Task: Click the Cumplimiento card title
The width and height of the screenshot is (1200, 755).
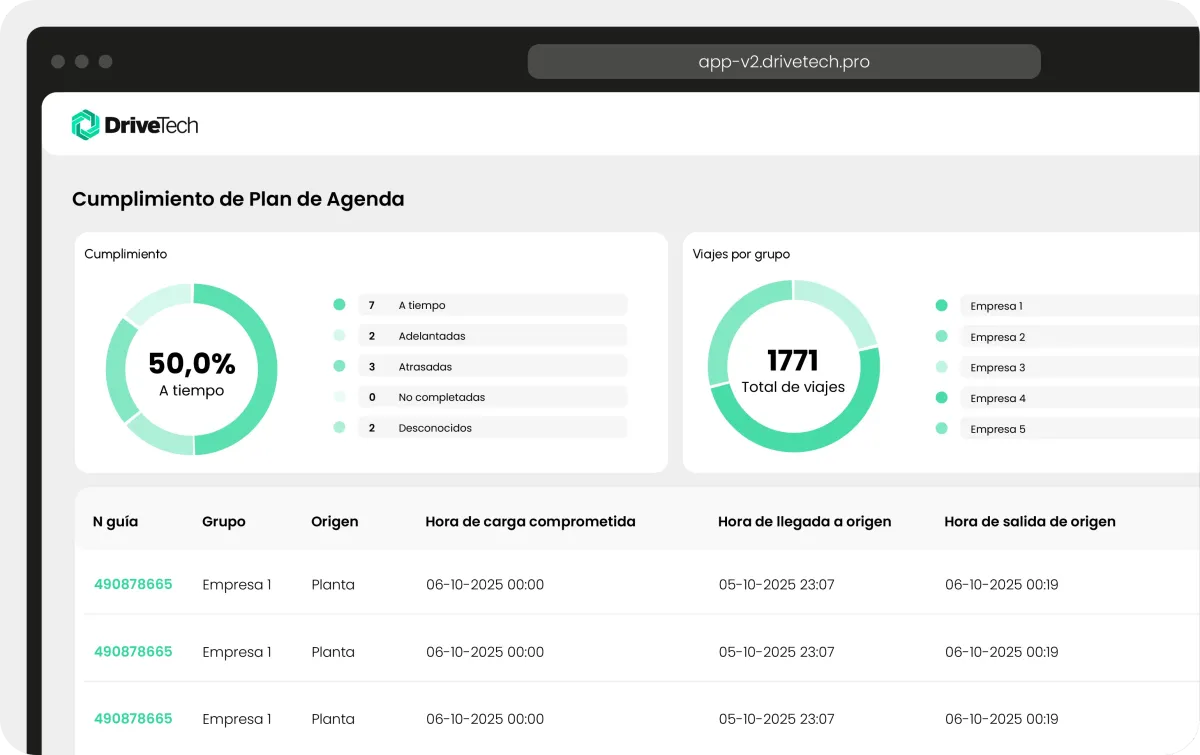Action: pos(126,254)
